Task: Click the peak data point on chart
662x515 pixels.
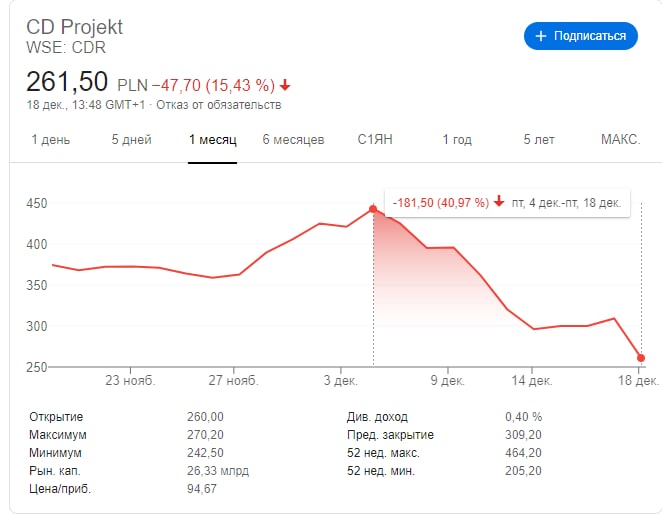Action: pos(373,209)
